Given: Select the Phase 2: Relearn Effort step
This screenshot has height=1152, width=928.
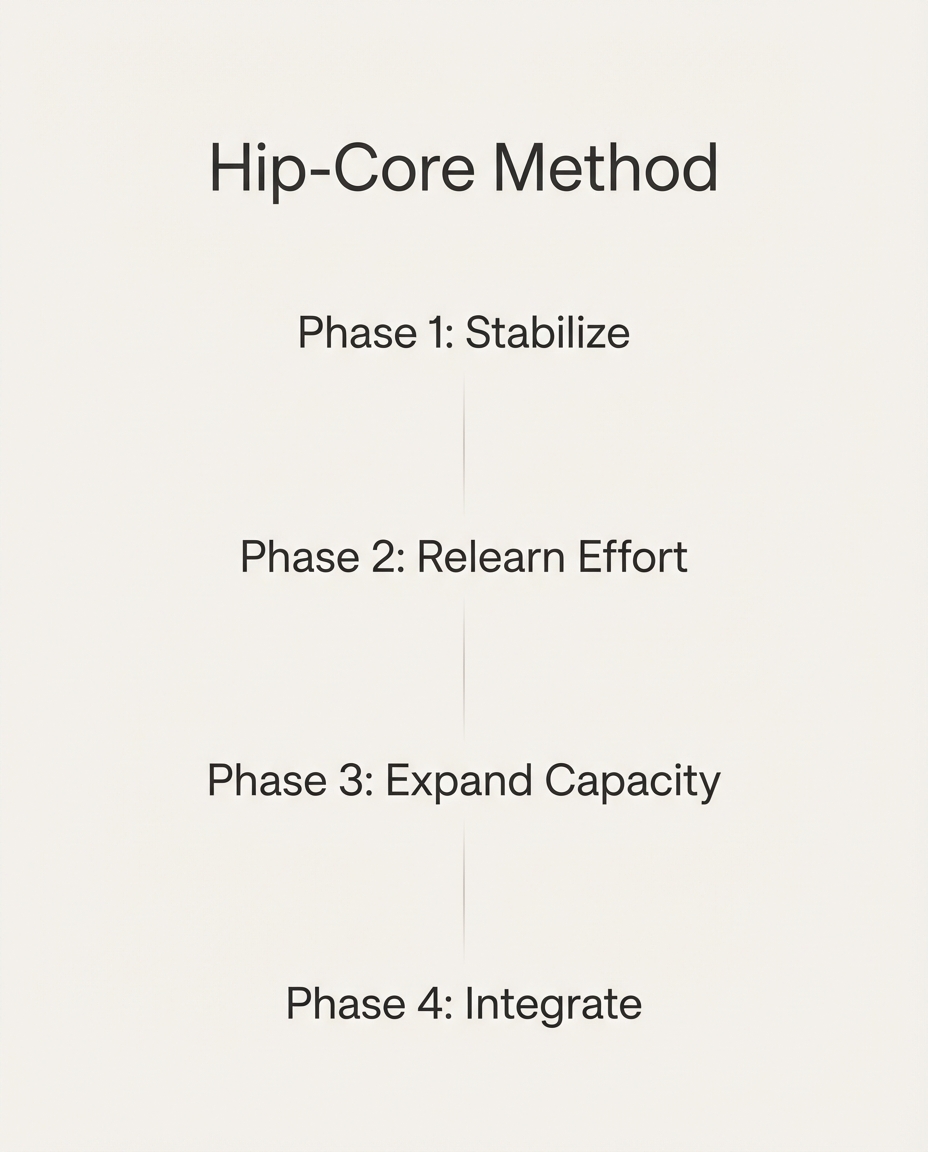Looking at the screenshot, I should pos(463,557).
